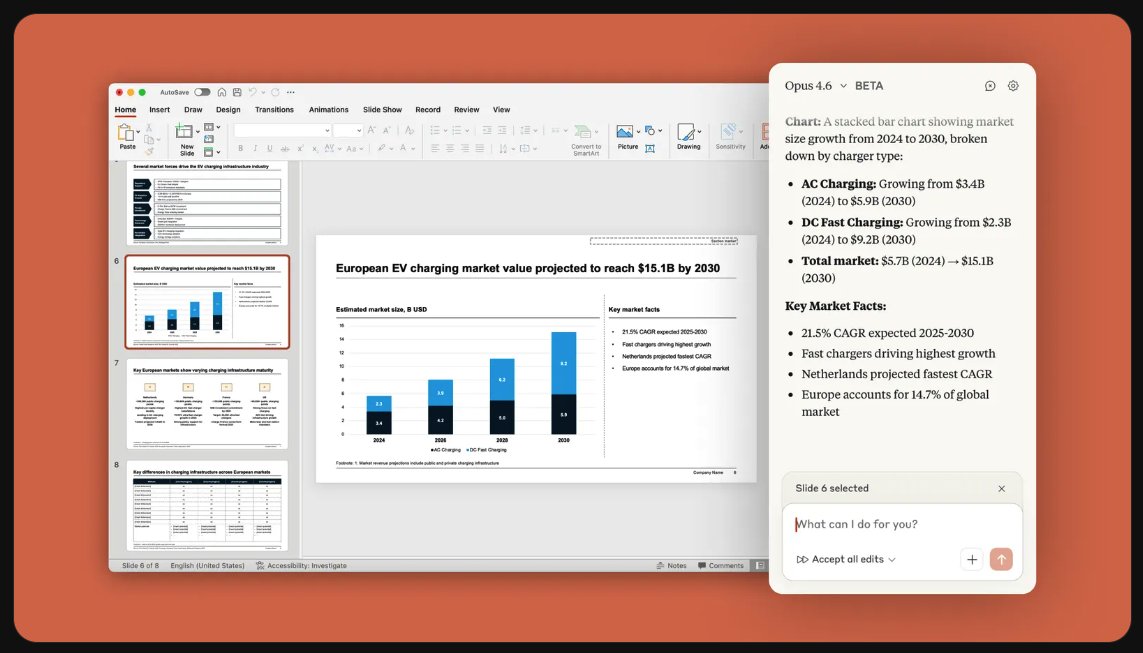Toggle Strikethrough formatting

click(x=284, y=149)
